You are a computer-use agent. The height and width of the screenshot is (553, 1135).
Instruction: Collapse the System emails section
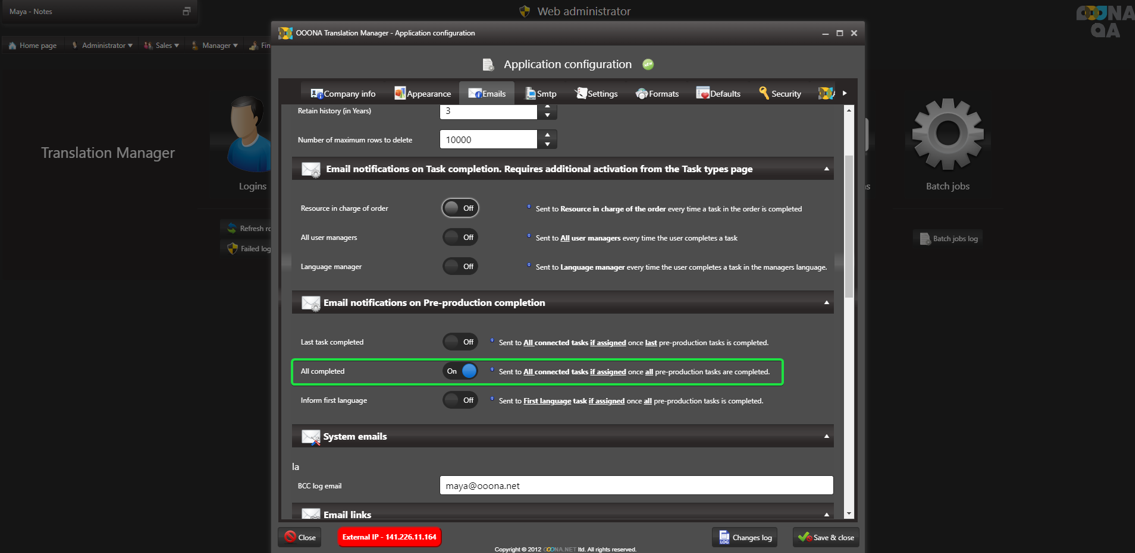[x=826, y=437]
